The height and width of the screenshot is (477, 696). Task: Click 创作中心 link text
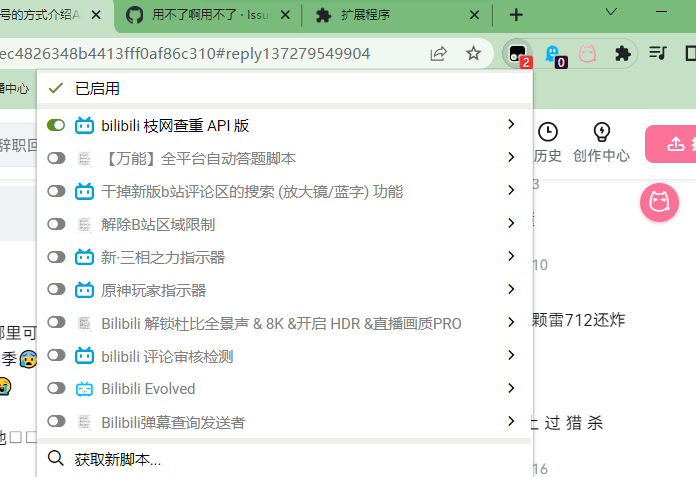601,155
